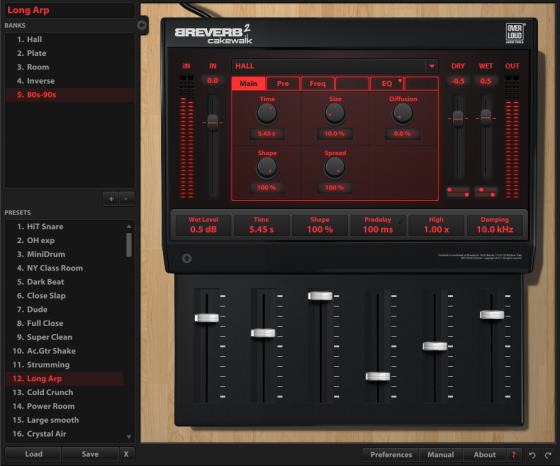Click the Overloud logo
This screenshot has width=560, height=466.
pyautogui.click(x=515, y=33)
